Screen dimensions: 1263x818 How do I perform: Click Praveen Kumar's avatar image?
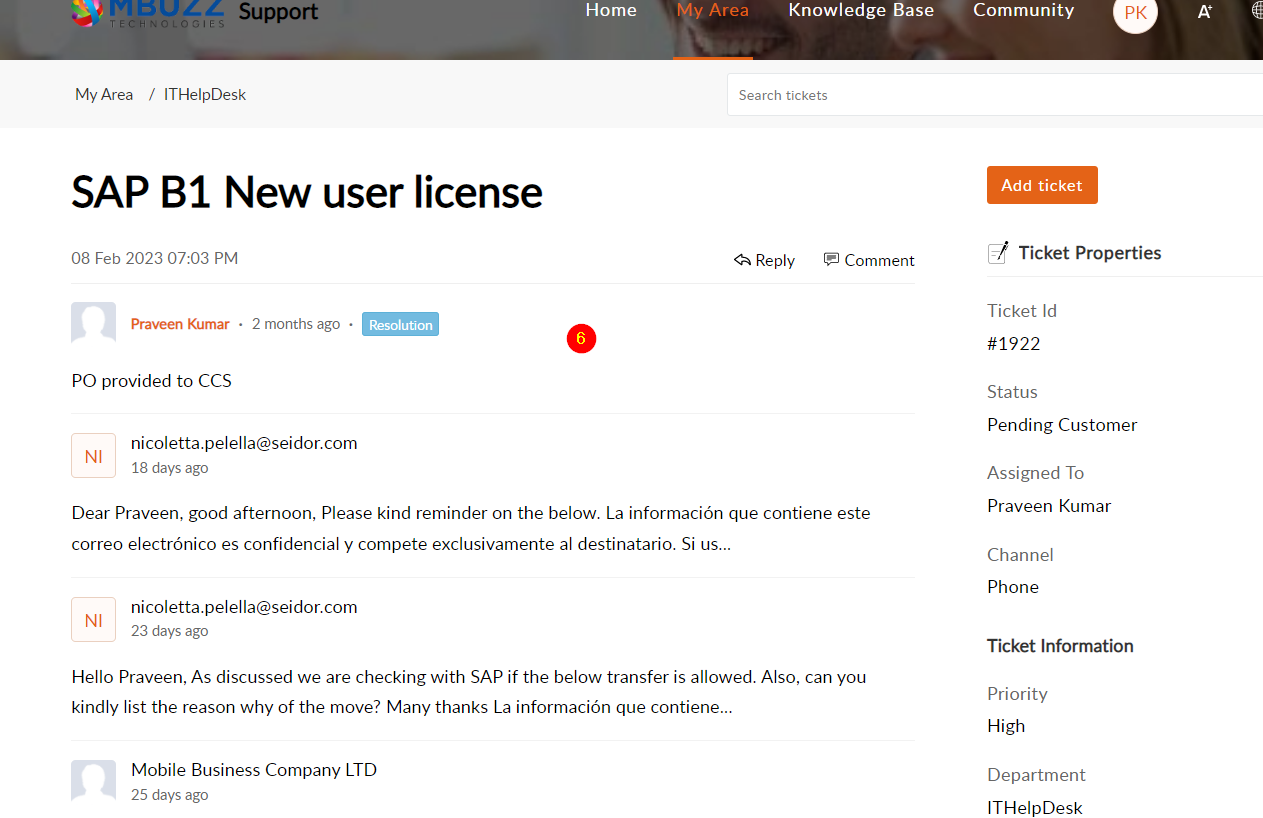93,324
